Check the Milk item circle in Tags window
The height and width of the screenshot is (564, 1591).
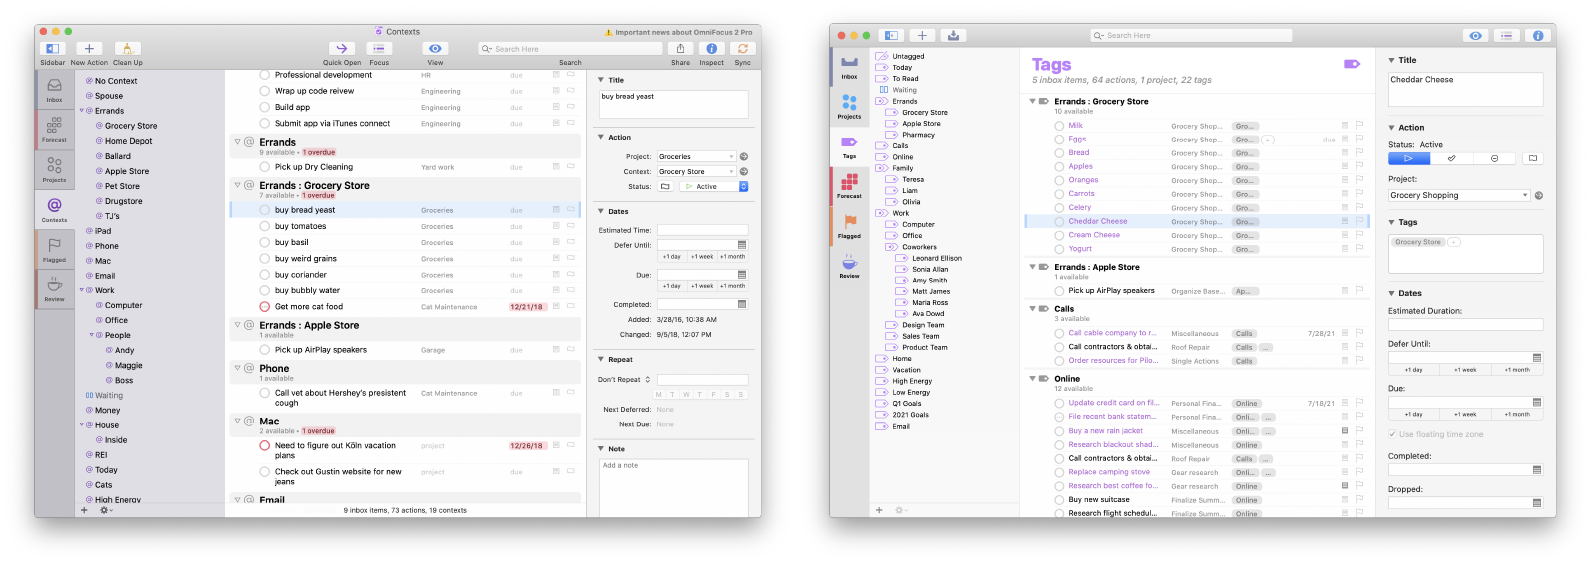point(1059,126)
